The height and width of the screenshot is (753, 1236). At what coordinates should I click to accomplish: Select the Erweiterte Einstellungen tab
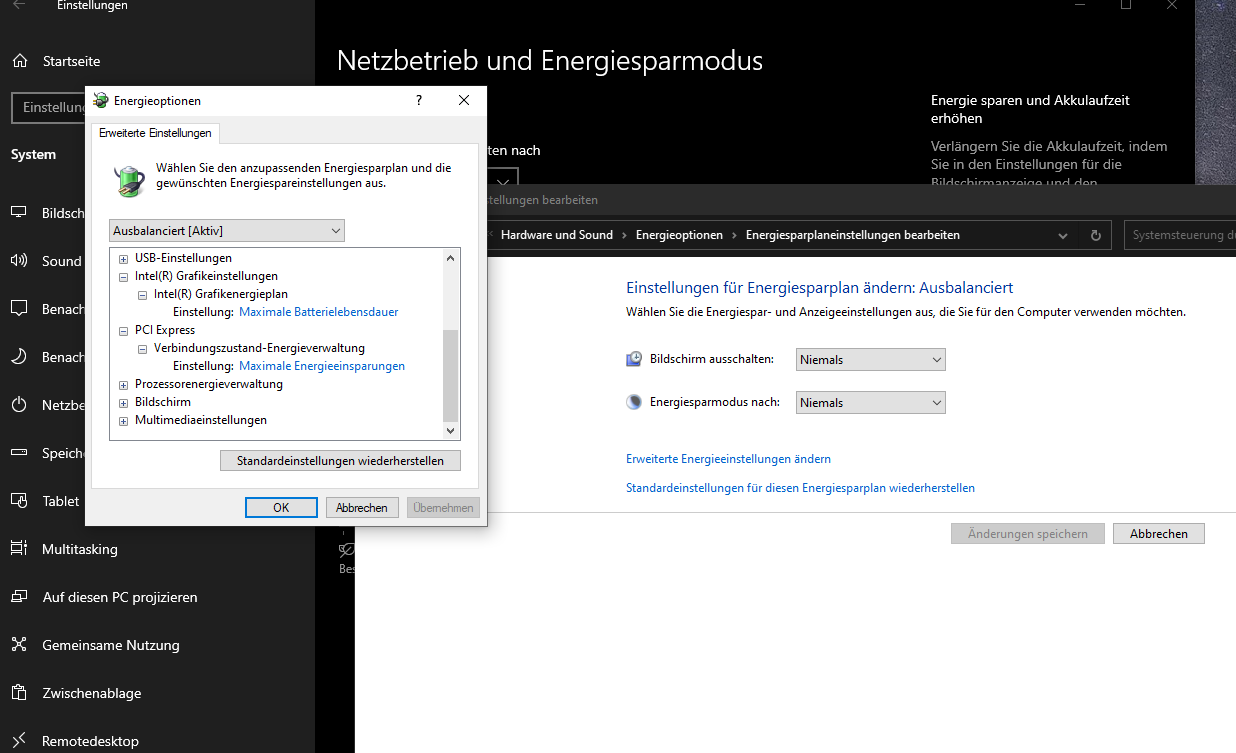(x=155, y=133)
